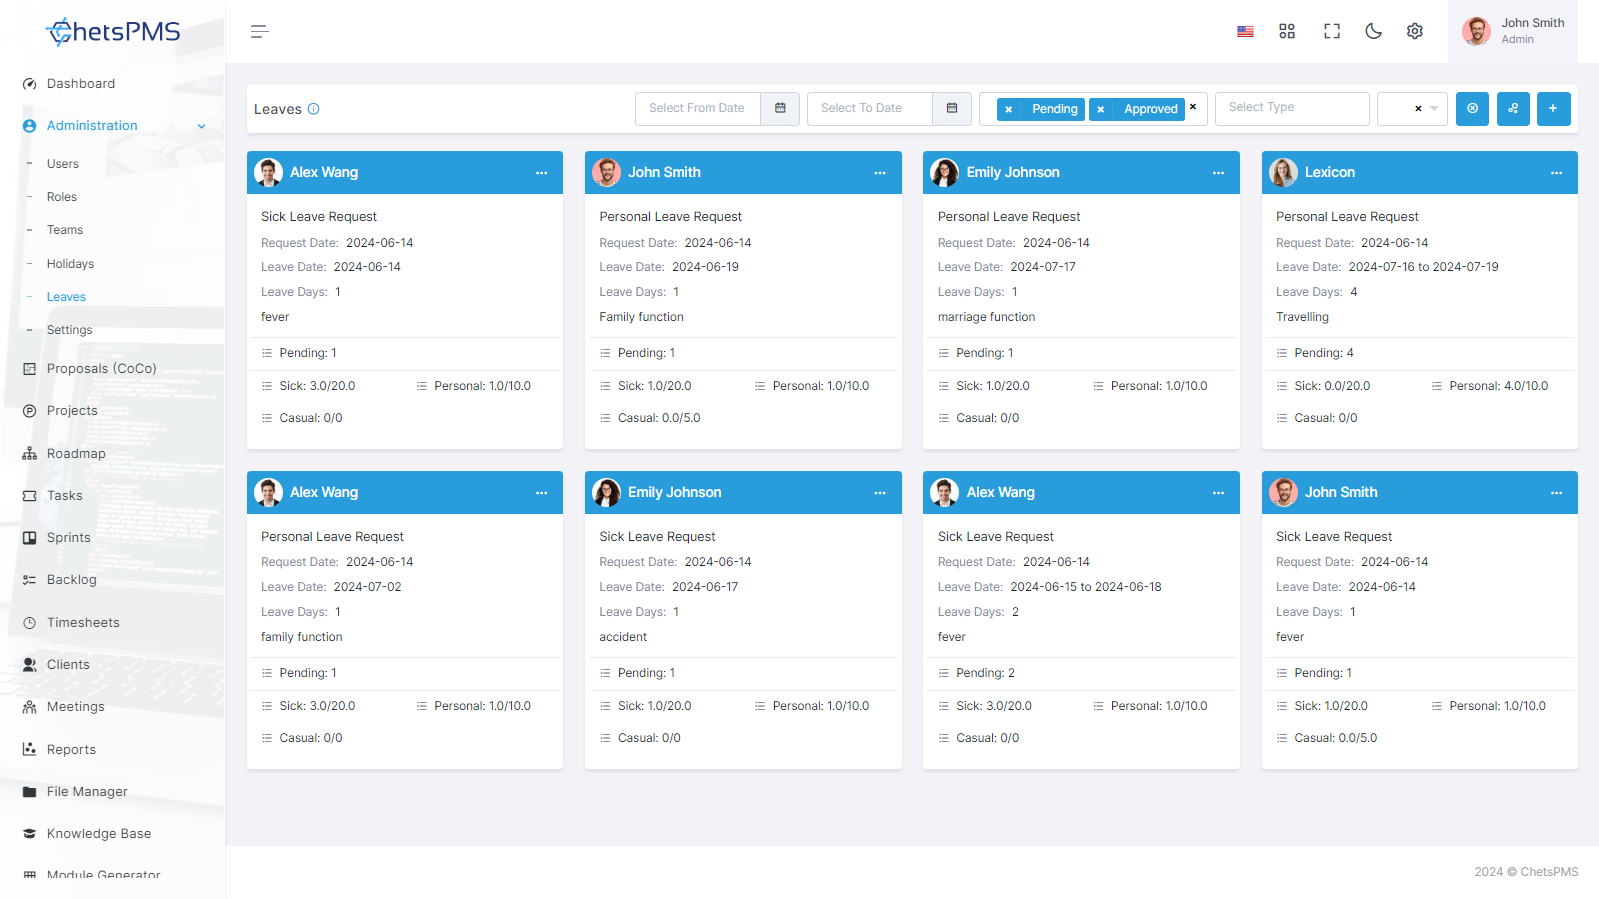Click 'Travelling' reason on Lexicon card
Screen dimensions: 1599x899
point(1302,317)
